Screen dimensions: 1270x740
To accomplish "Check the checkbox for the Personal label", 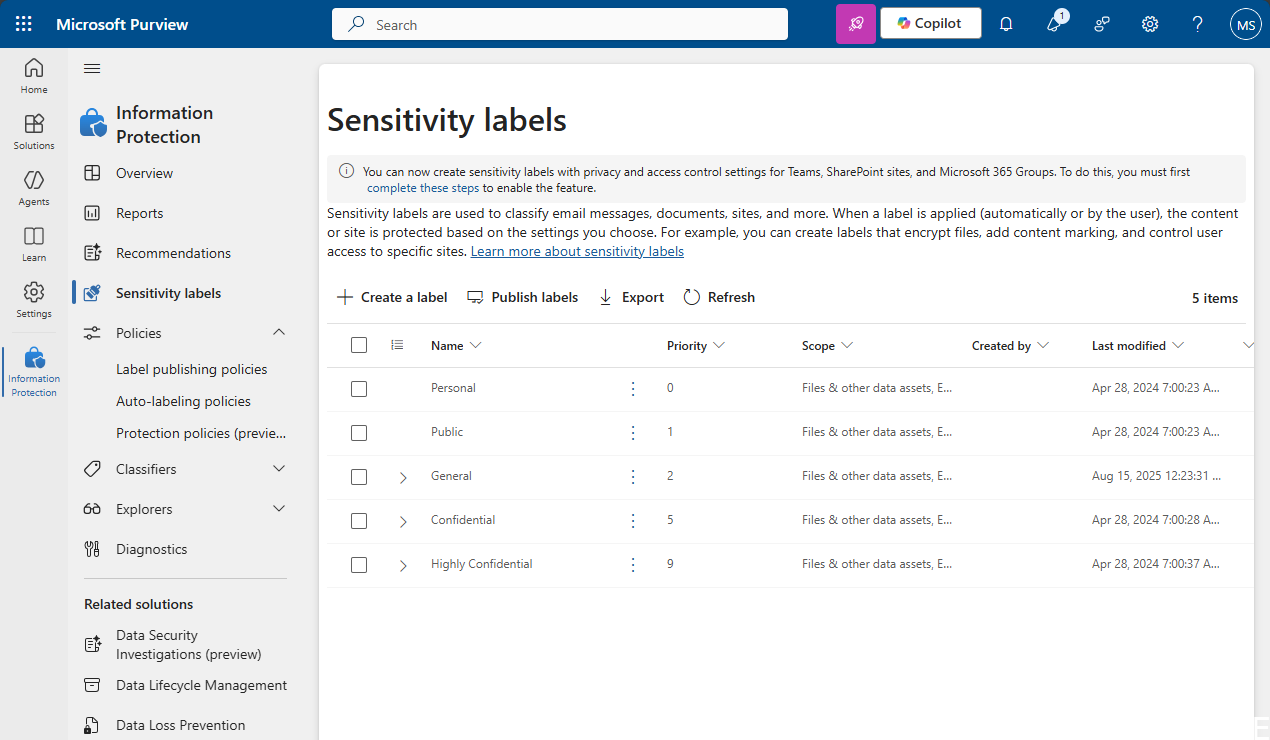I will [x=359, y=388].
